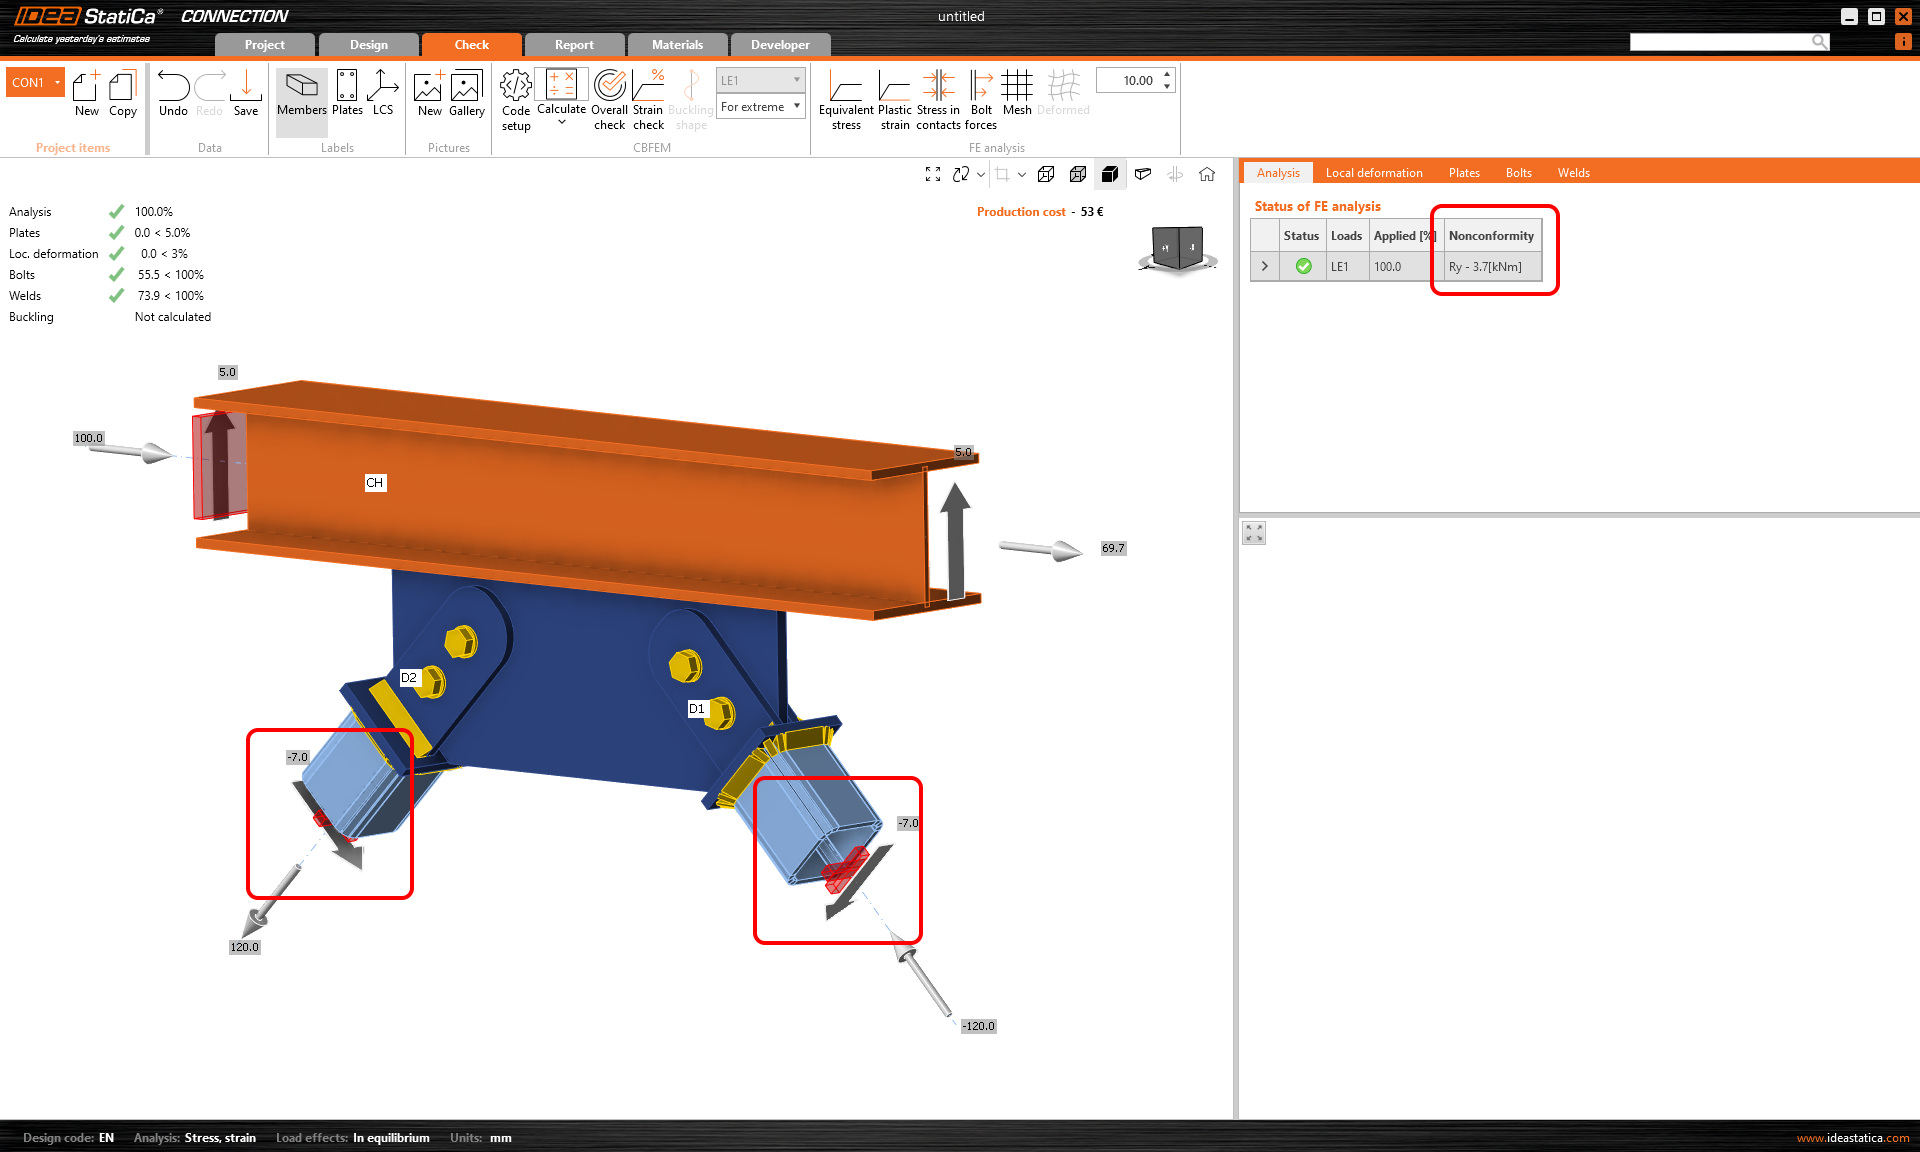1920x1152 pixels.
Task: Toggle Mesh display in FE analysis
Action: (1017, 87)
